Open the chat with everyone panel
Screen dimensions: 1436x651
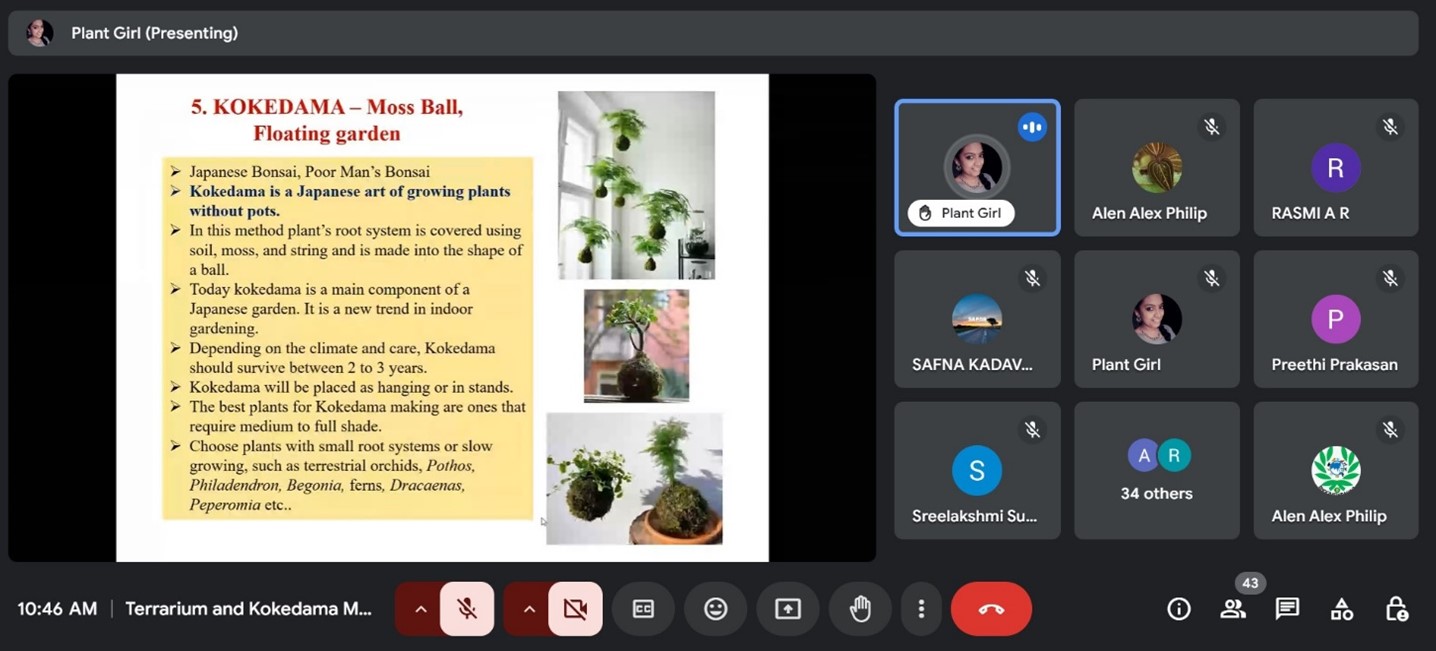point(1287,609)
